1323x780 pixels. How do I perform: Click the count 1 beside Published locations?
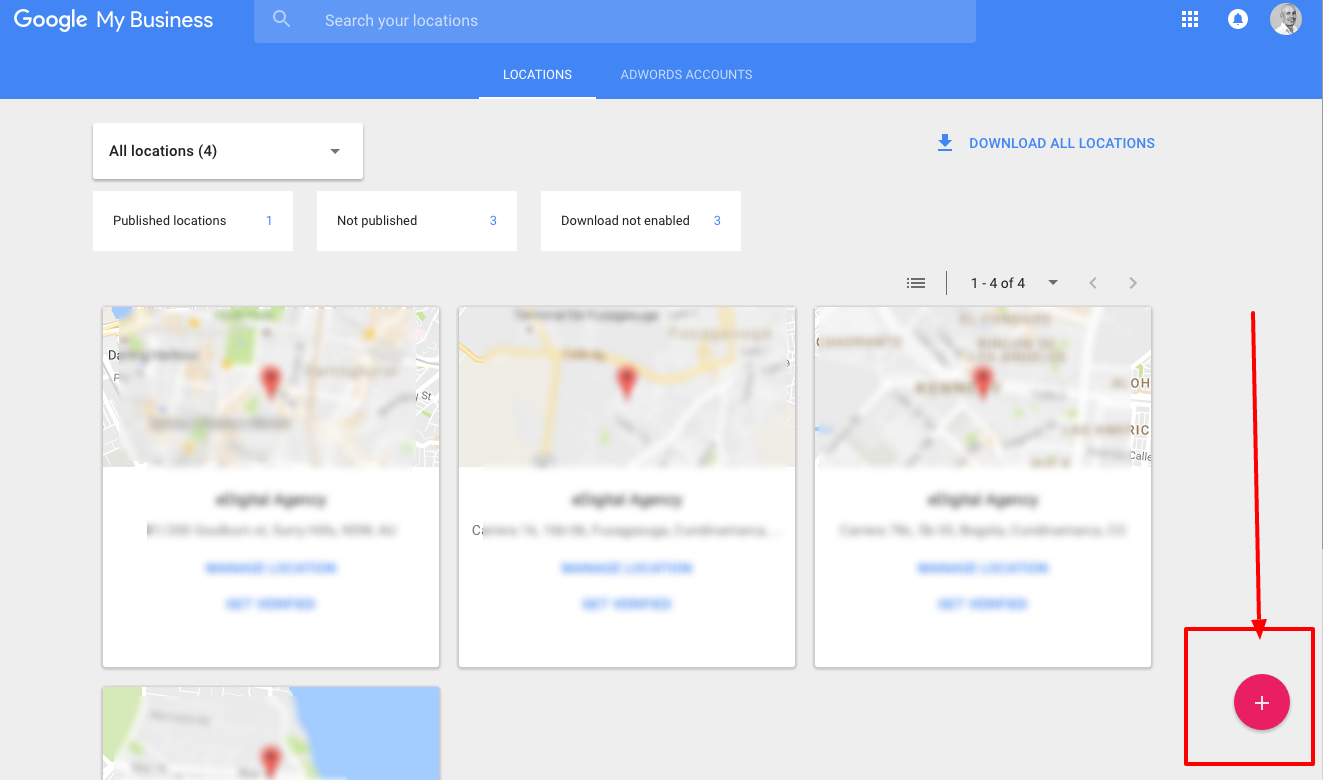269,221
